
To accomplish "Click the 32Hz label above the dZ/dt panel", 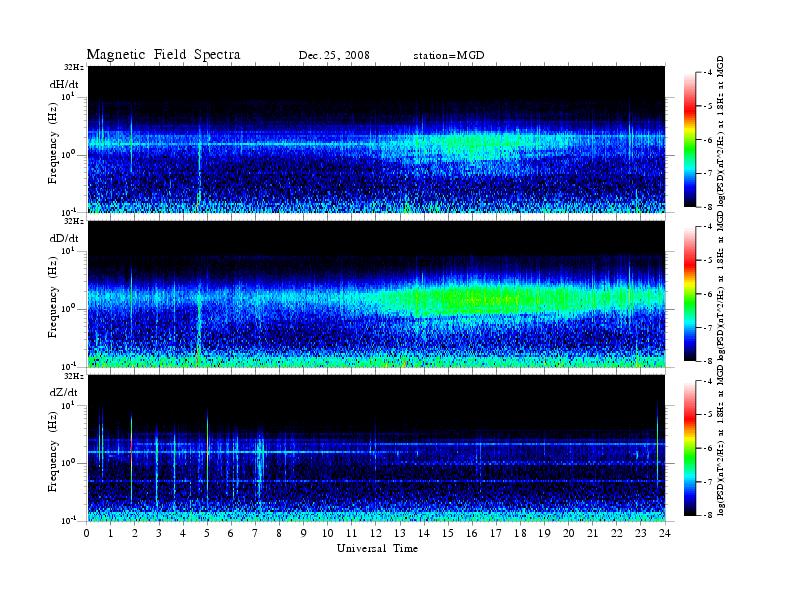I will [x=74, y=376].
